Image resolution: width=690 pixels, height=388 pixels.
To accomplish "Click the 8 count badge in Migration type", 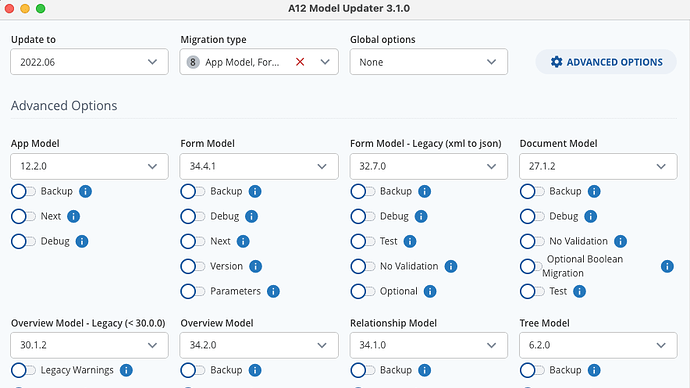I will pos(193,62).
